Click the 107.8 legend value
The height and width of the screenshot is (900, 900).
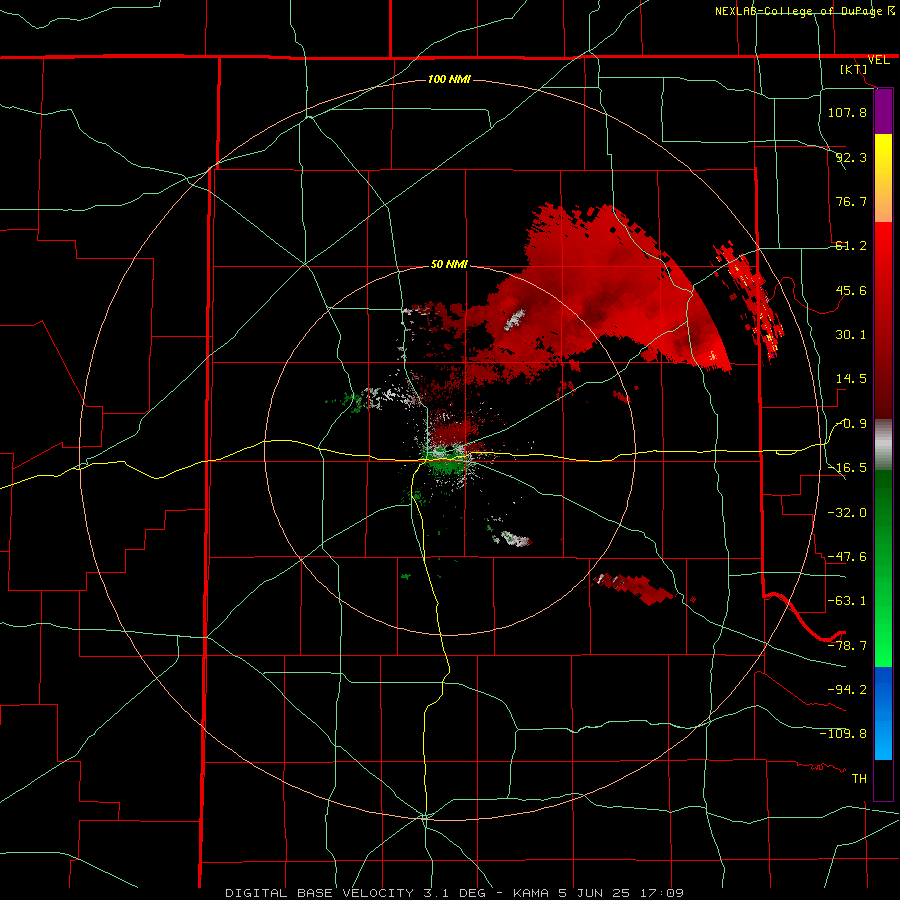847,112
